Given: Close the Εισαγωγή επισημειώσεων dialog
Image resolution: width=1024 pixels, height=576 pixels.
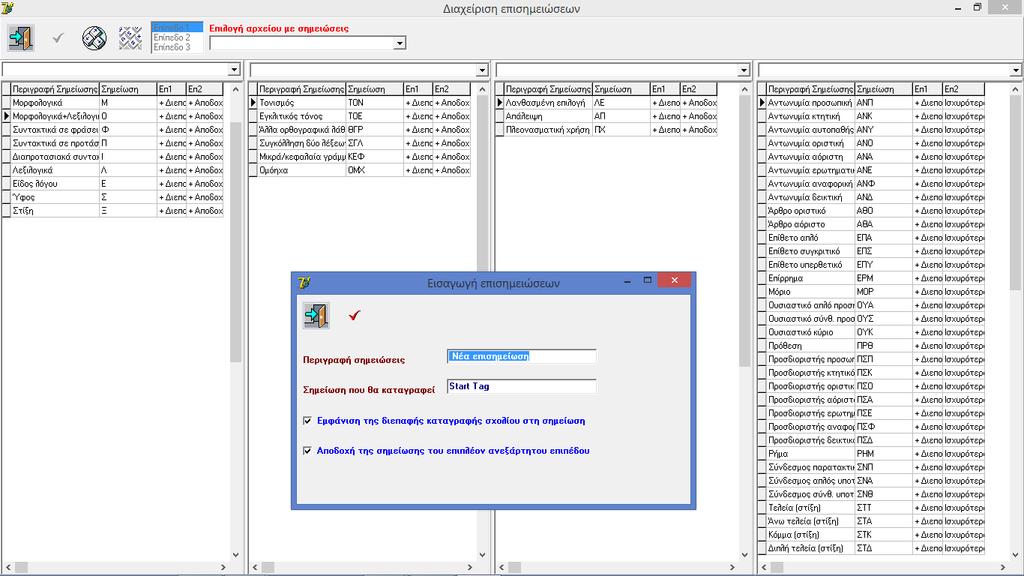Looking at the screenshot, I should [x=675, y=280].
